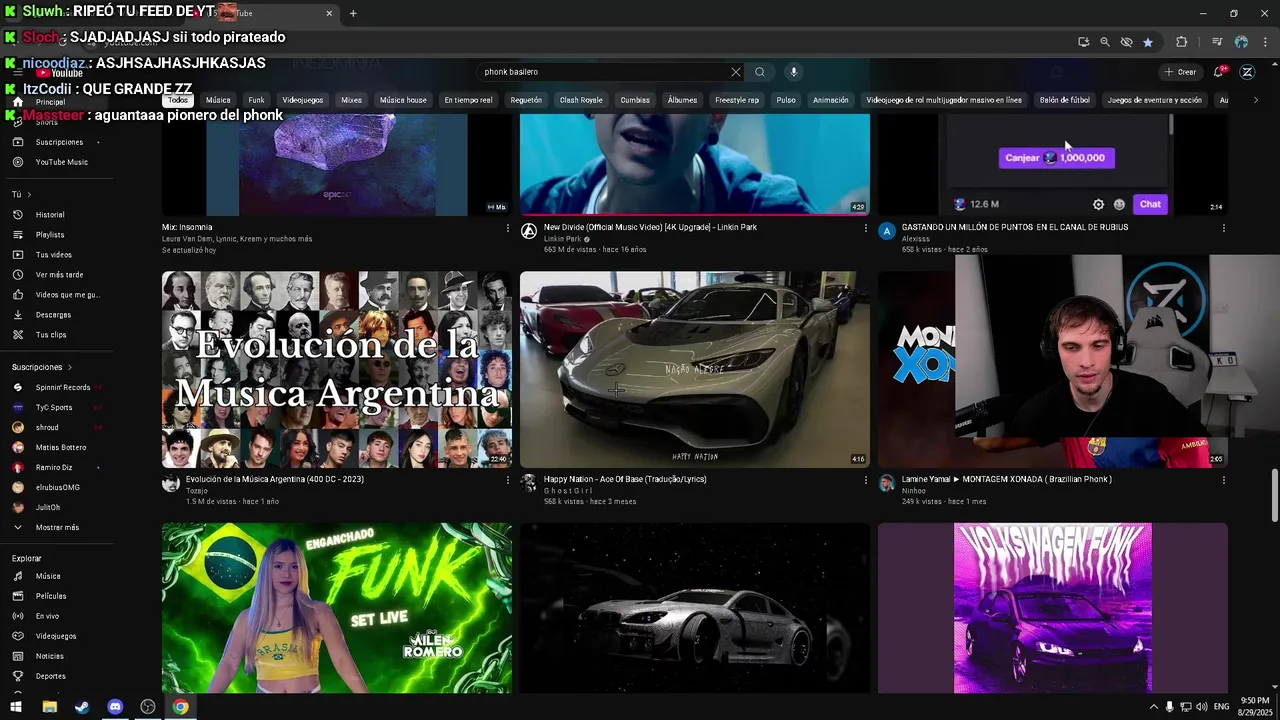Viewport: 1280px width, 720px height.
Task: Open options for Gastando un millón video
Action: click(x=1224, y=228)
